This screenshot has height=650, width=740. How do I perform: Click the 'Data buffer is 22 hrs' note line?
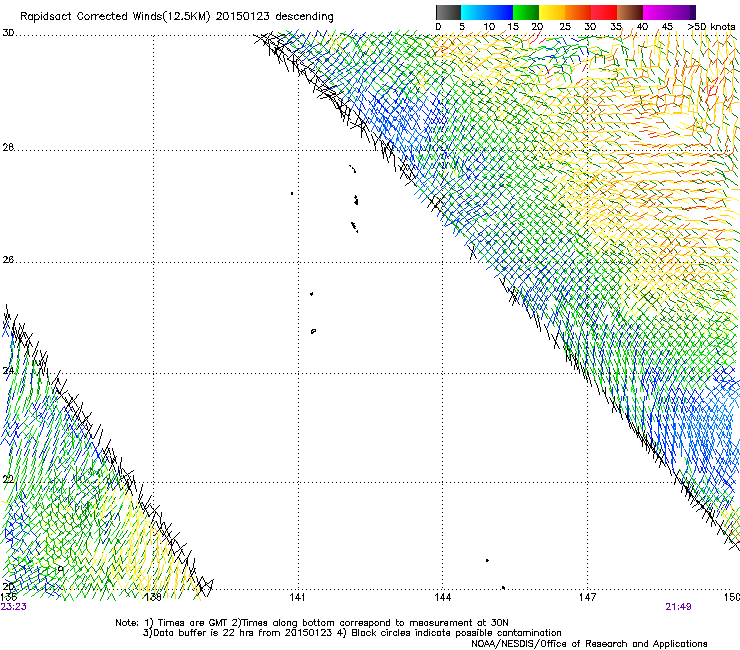click(352, 633)
